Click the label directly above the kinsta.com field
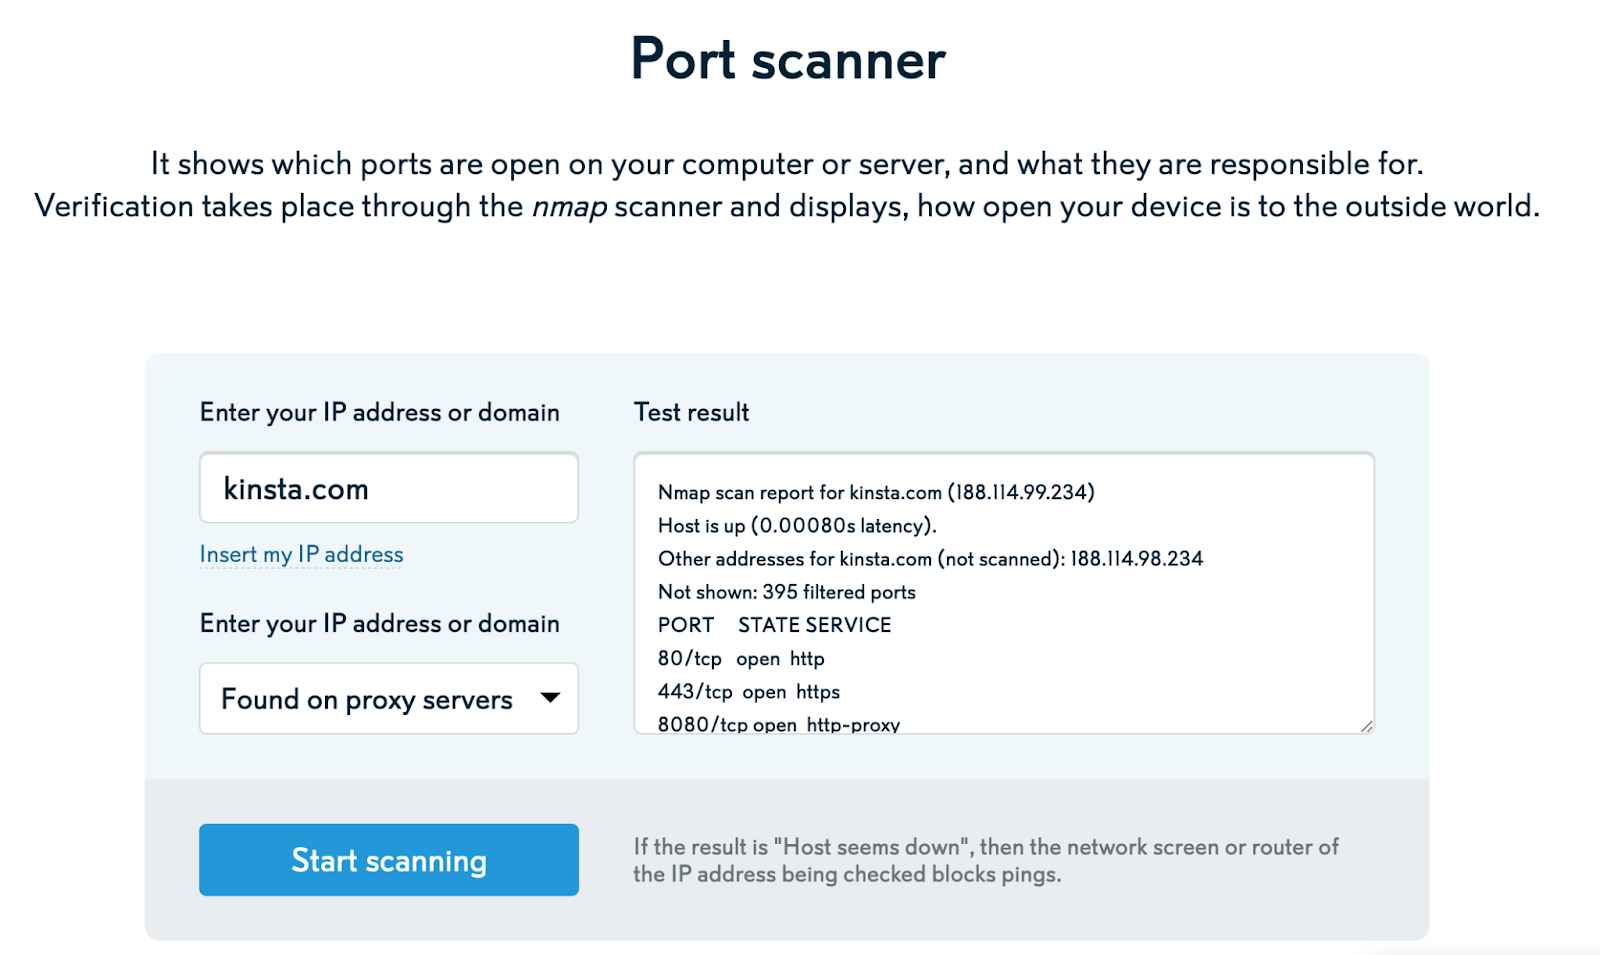 pyautogui.click(x=379, y=412)
